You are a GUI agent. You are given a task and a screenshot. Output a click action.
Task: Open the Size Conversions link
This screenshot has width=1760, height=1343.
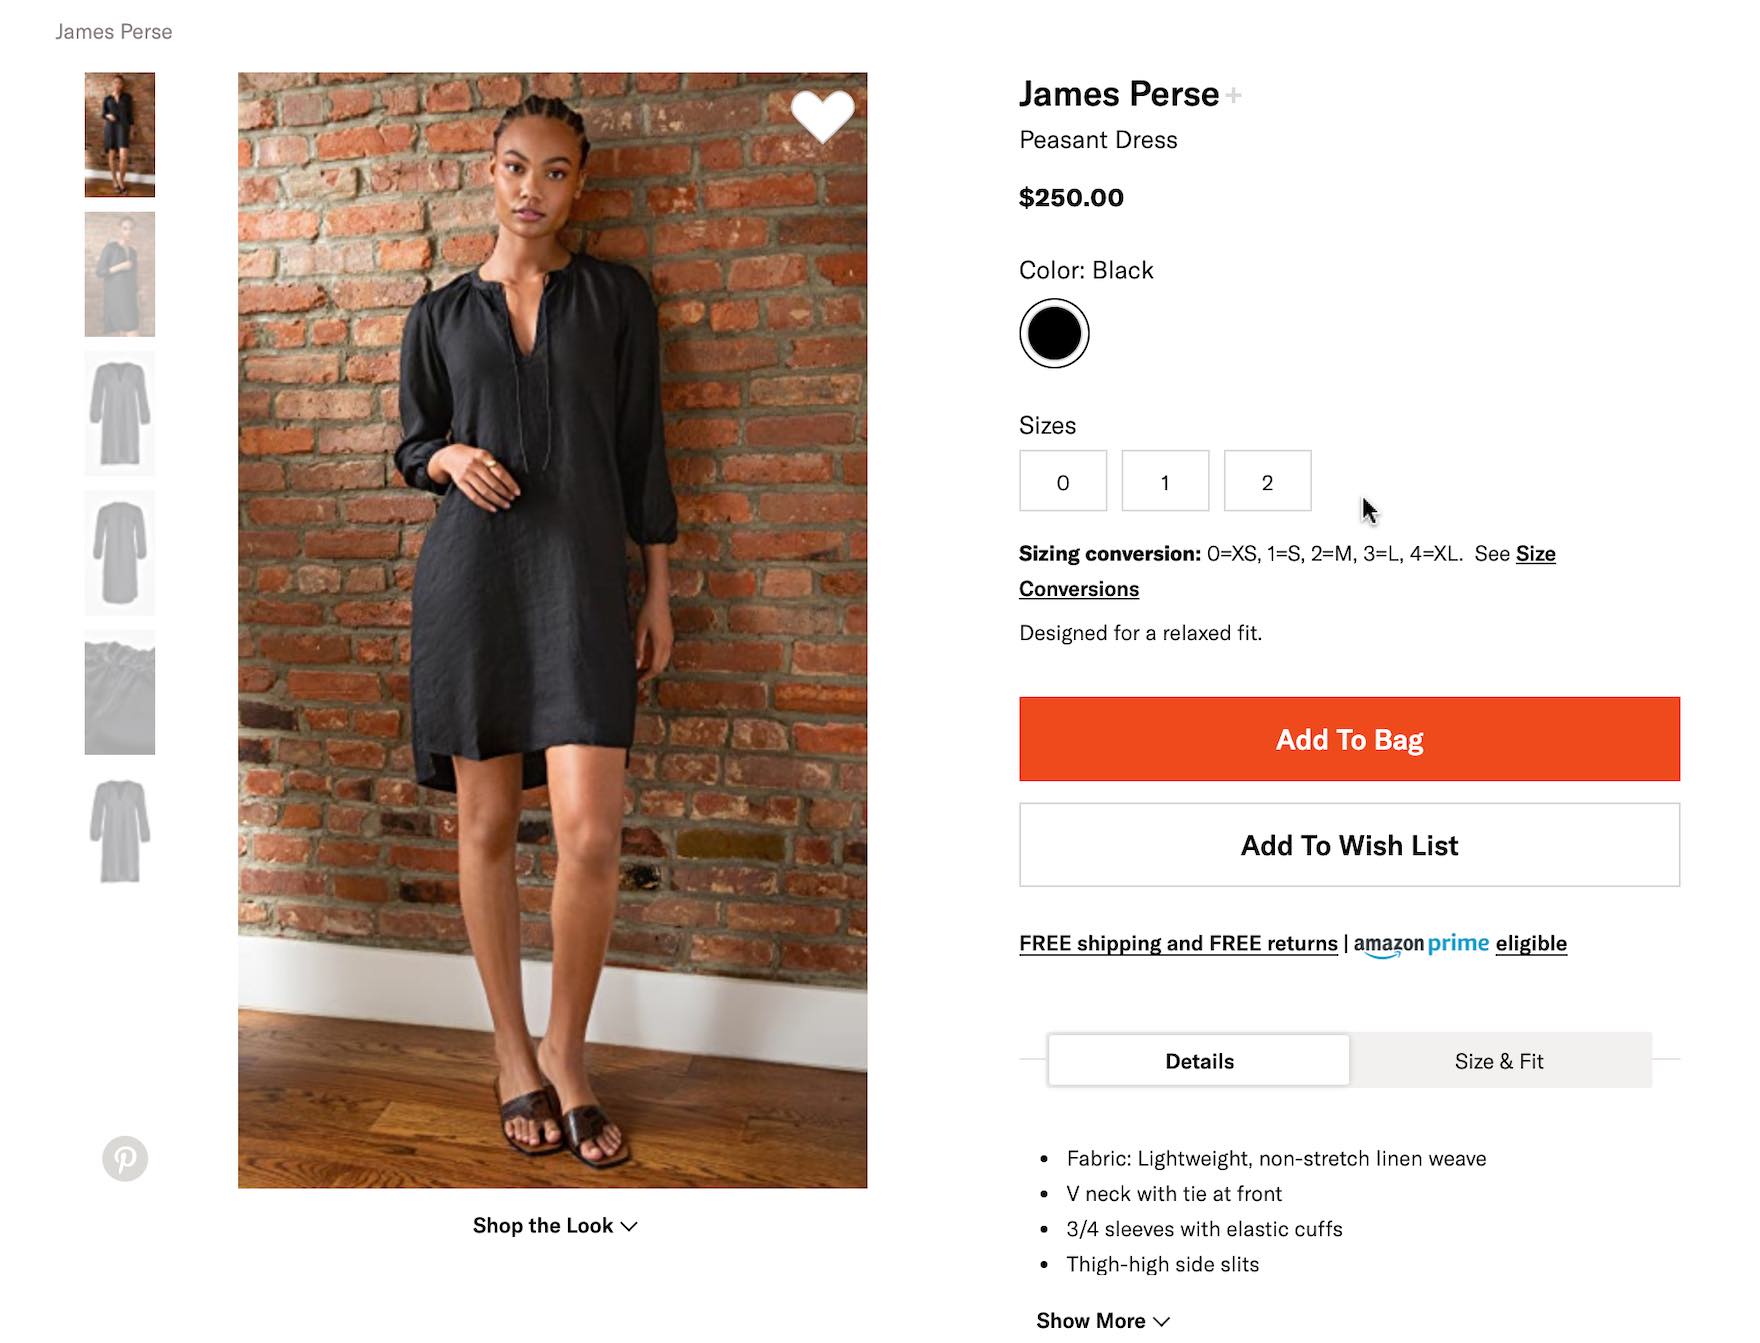click(x=1078, y=589)
